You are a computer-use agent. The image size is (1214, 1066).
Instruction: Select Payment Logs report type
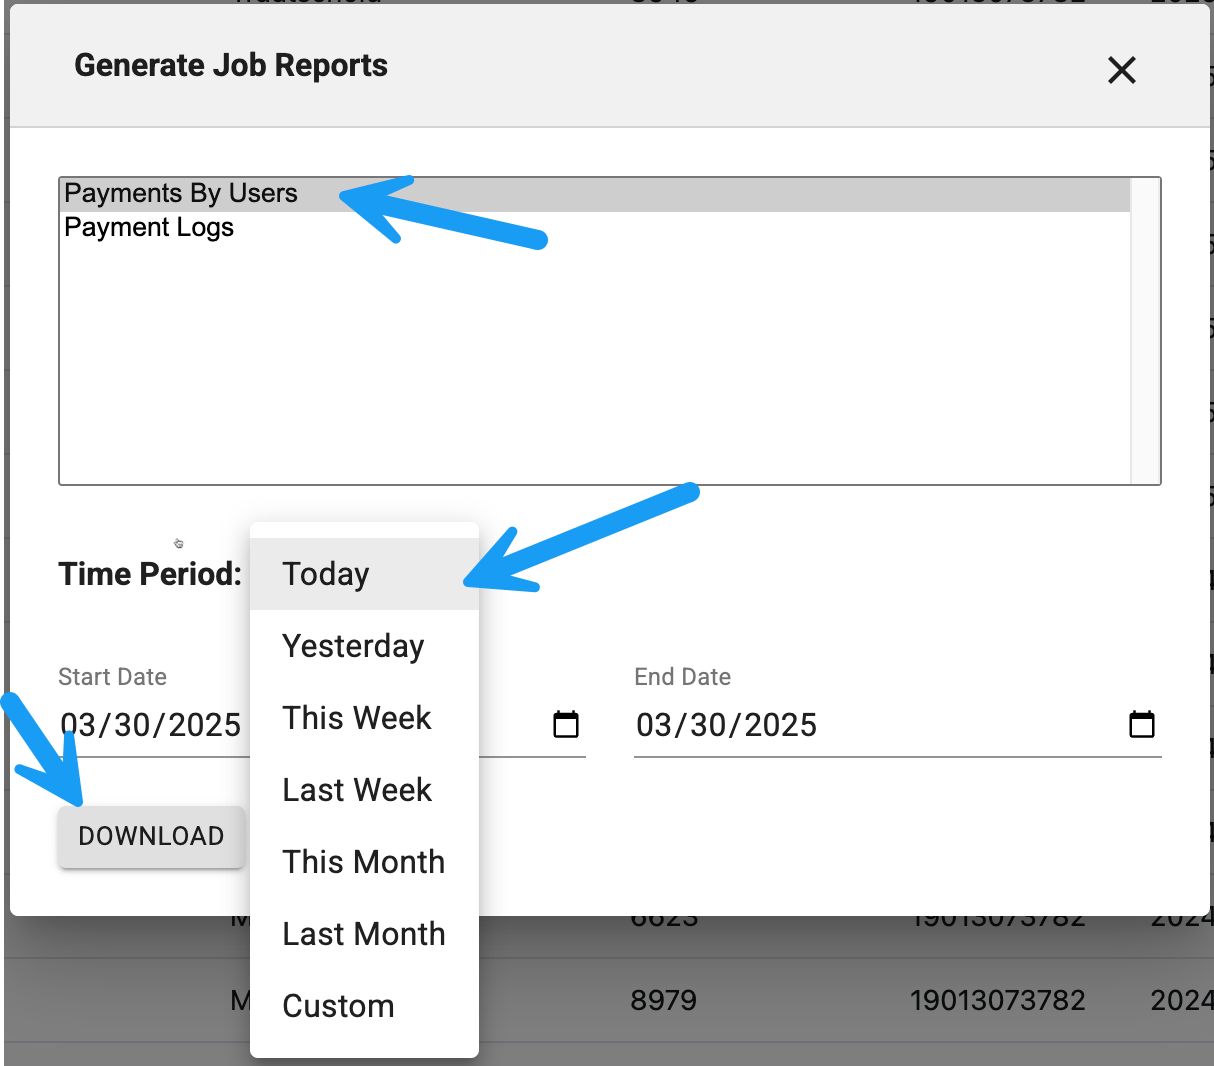(x=149, y=228)
